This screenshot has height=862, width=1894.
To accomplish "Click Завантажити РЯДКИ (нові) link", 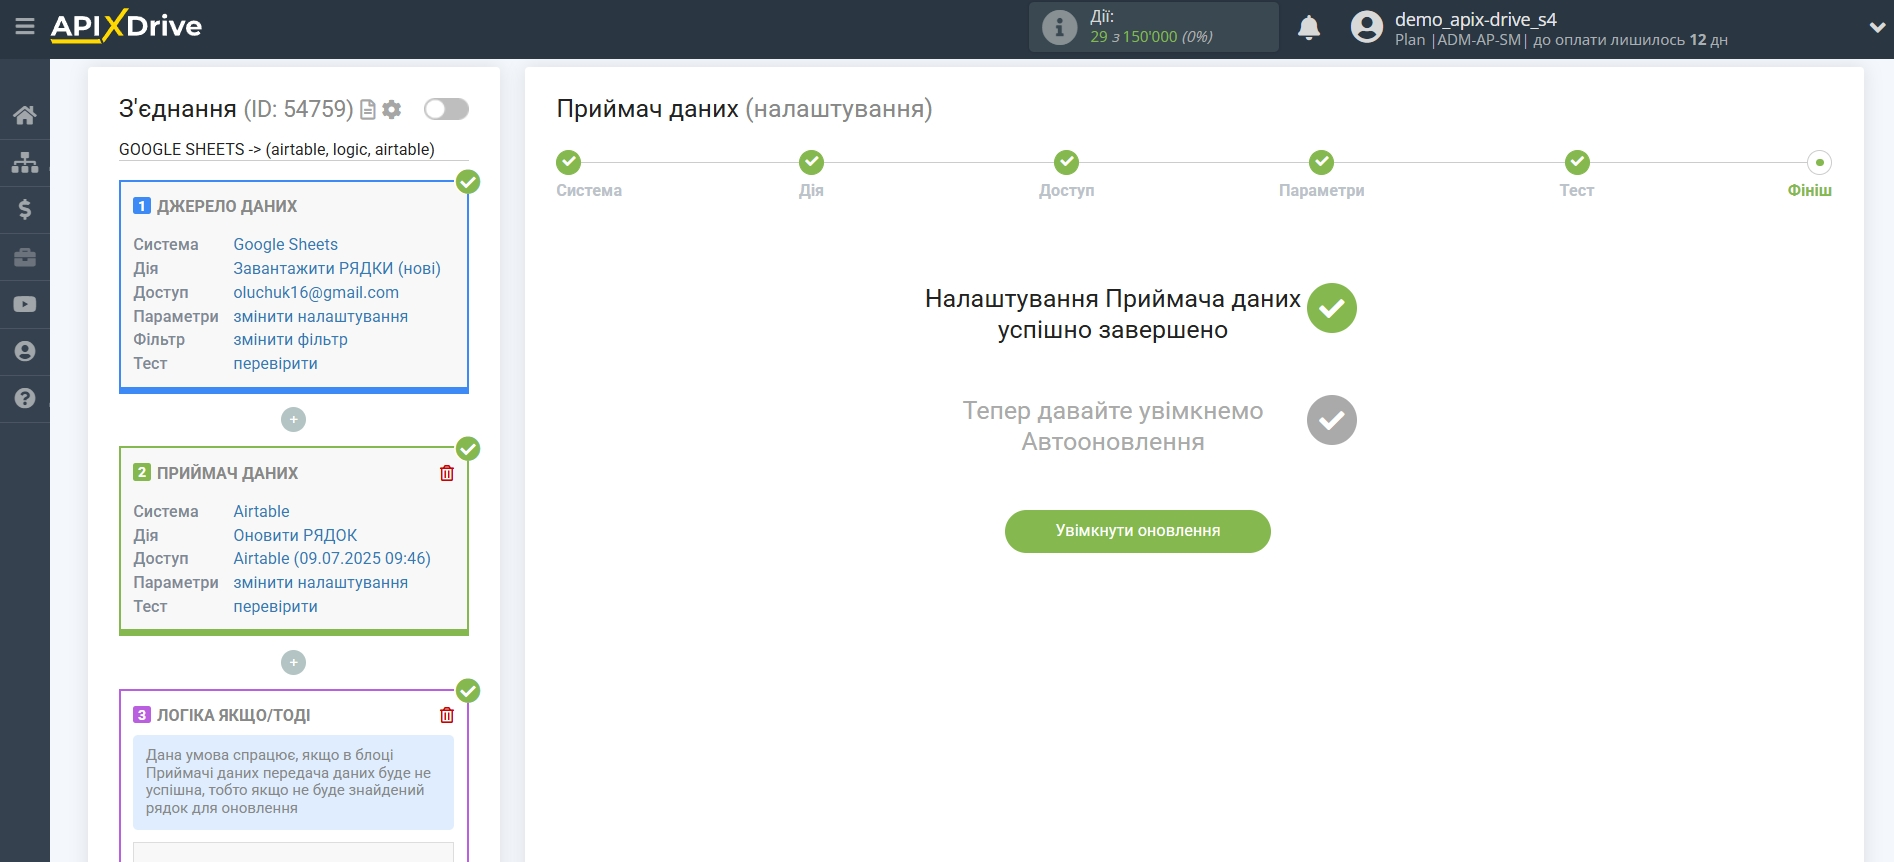I will (337, 268).
